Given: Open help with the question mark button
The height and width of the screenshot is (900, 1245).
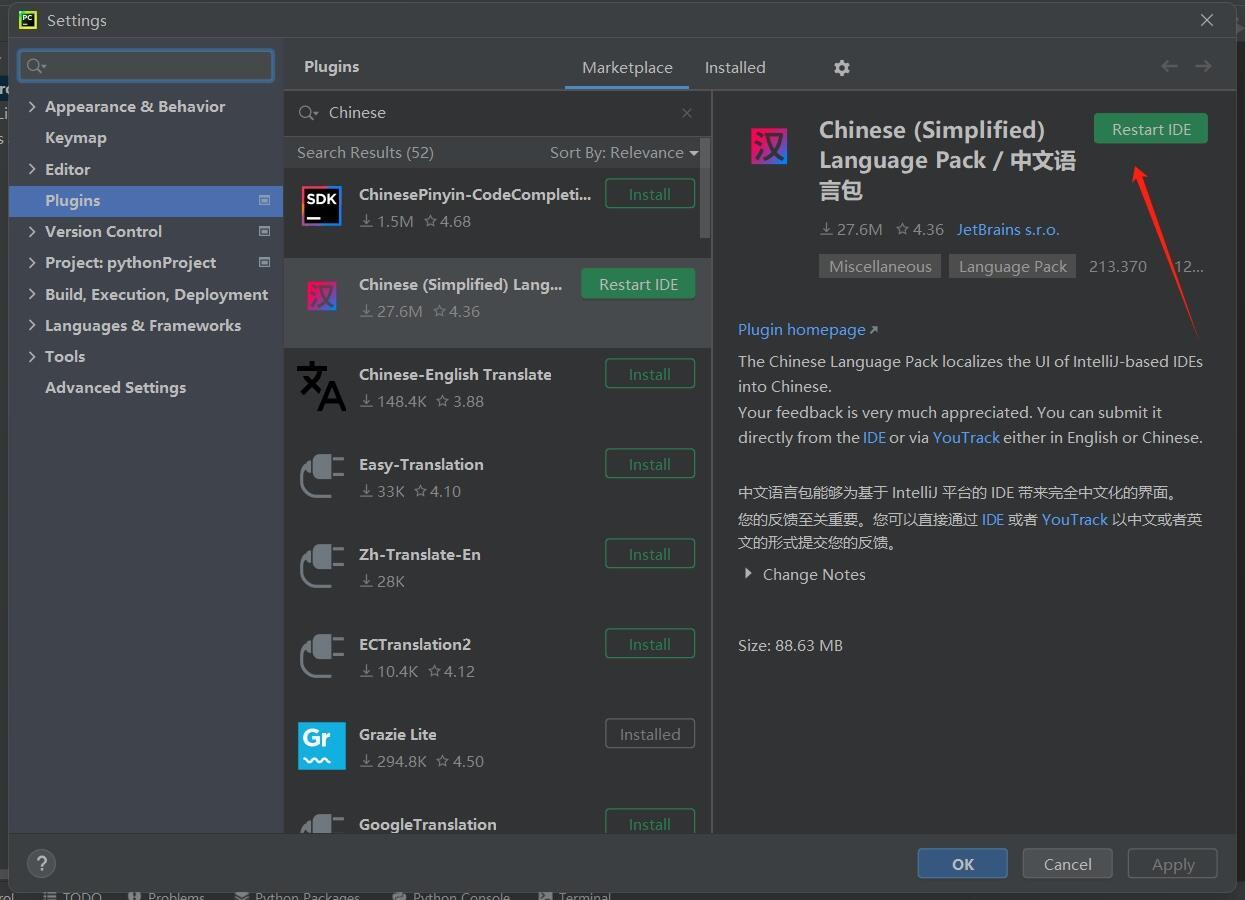Looking at the screenshot, I should 41,864.
